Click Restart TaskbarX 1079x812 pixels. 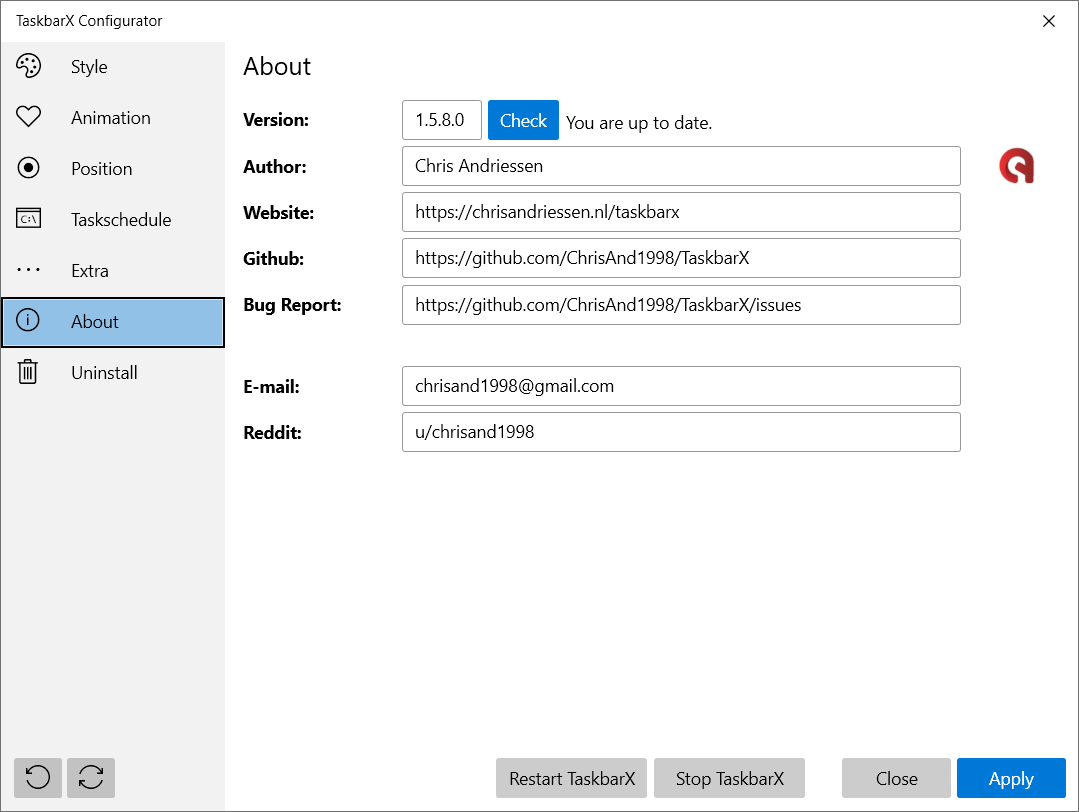[x=571, y=778]
